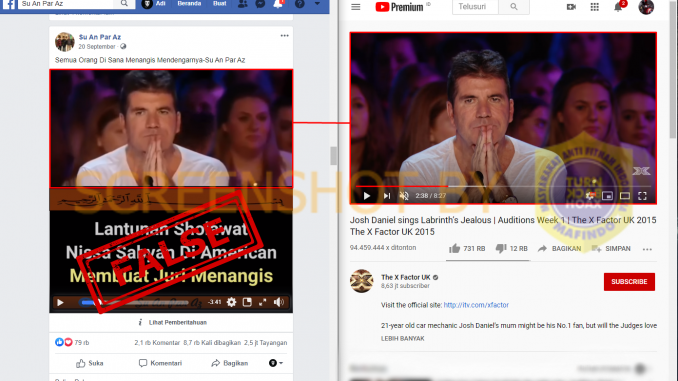This screenshot has height=381, width=678.
Task: Open Facebook notifications bell
Action: pyautogui.click(x=278, y=4)
